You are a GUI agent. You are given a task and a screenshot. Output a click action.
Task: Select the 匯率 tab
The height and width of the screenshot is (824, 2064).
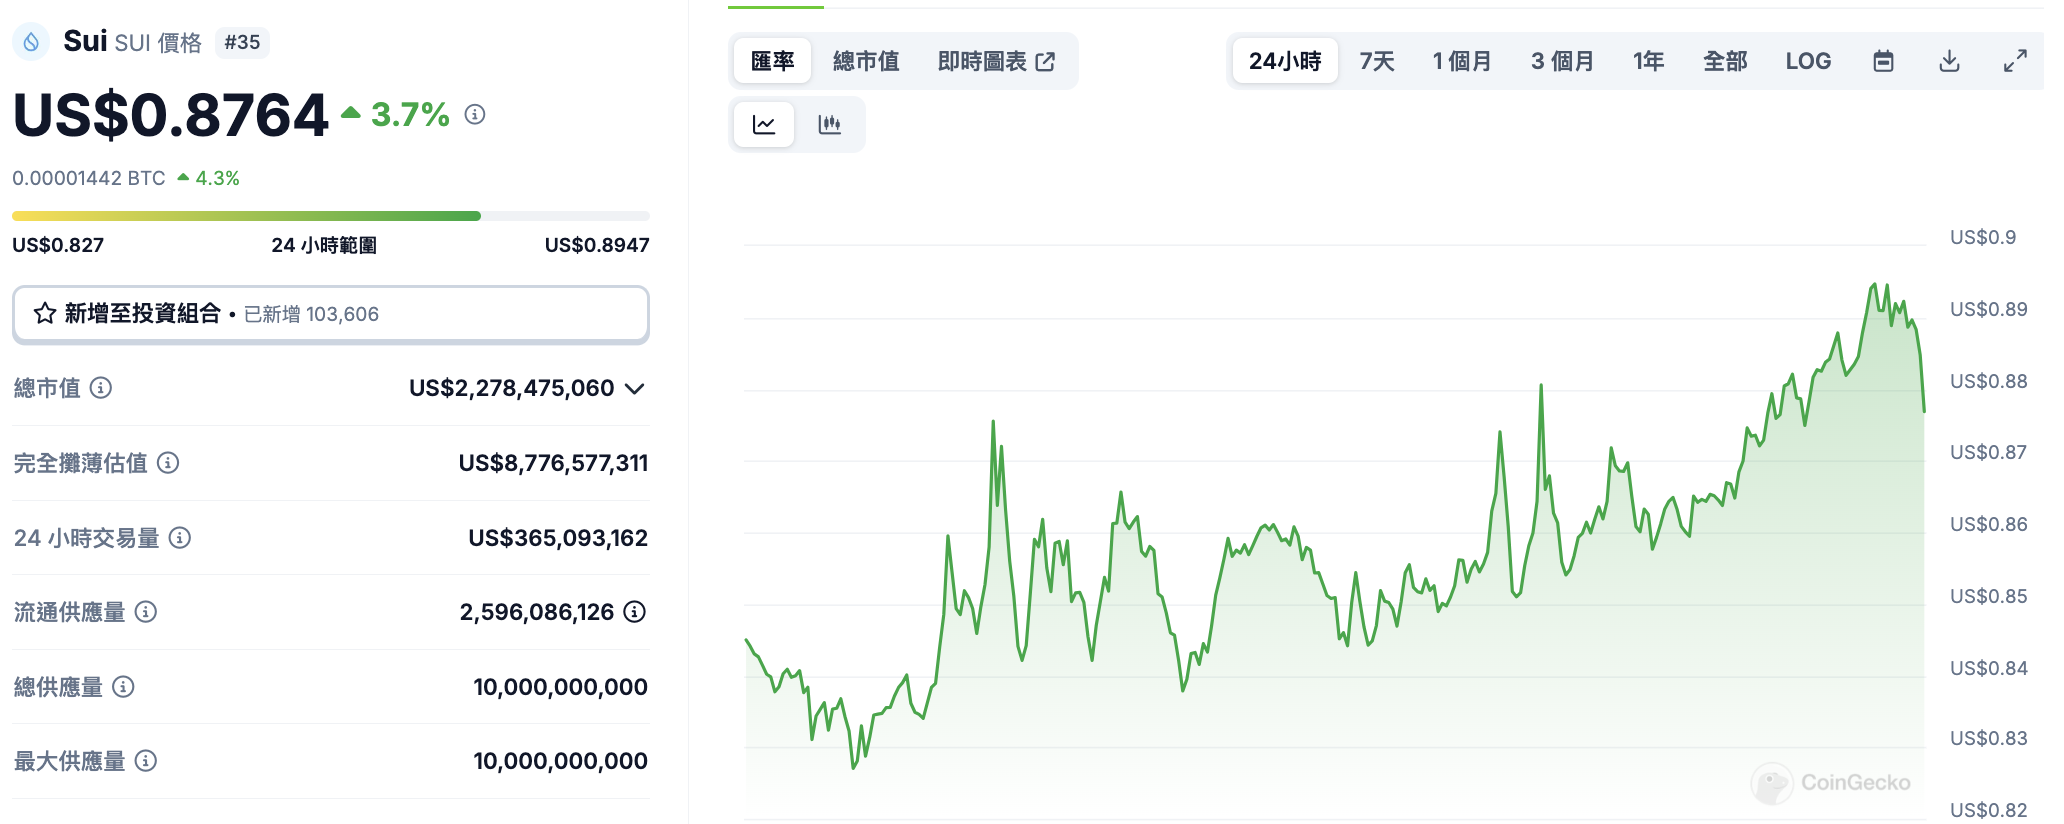(772, 61)
